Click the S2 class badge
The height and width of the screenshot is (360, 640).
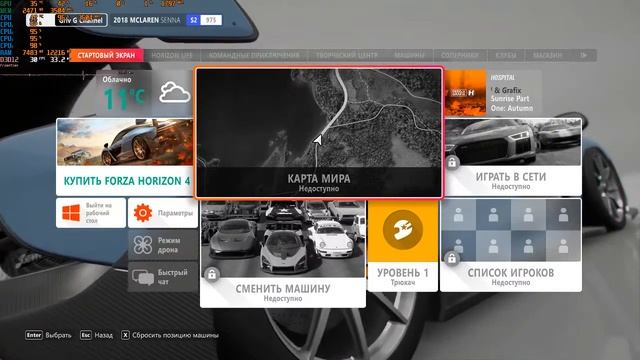(x=193, y=20)
